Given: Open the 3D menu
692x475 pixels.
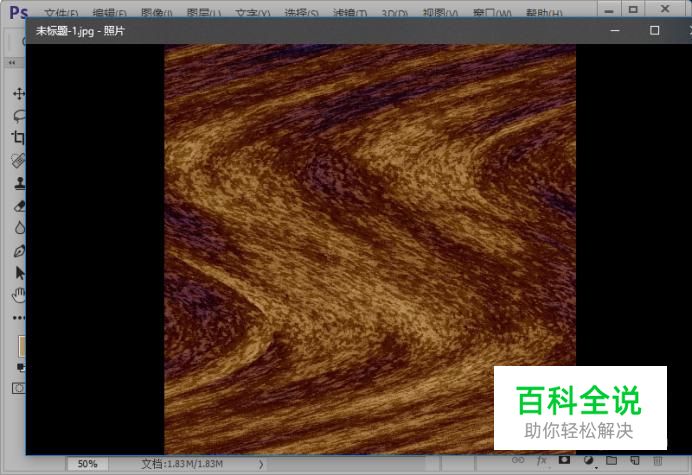Looking at the screenshot, I should pos(394,13).
